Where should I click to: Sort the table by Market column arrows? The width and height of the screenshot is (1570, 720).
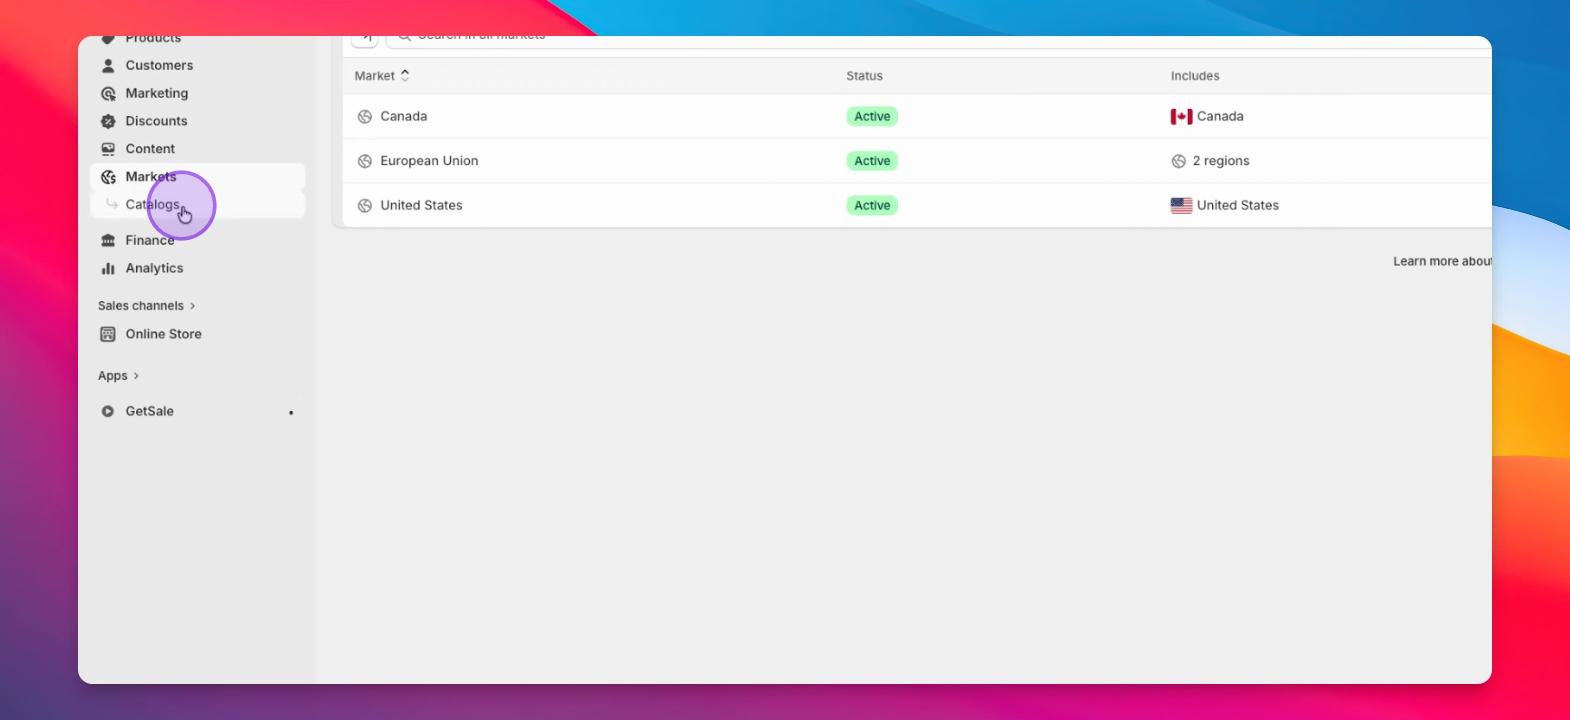405,76
